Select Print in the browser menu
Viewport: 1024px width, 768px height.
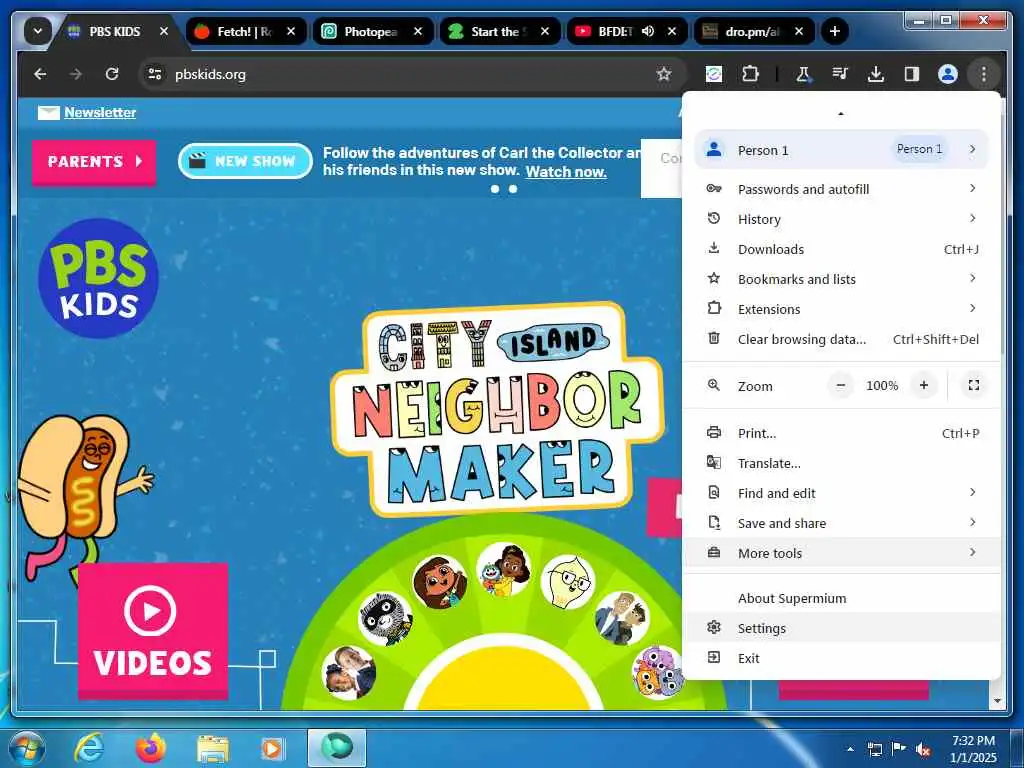[x=841, y=434]
